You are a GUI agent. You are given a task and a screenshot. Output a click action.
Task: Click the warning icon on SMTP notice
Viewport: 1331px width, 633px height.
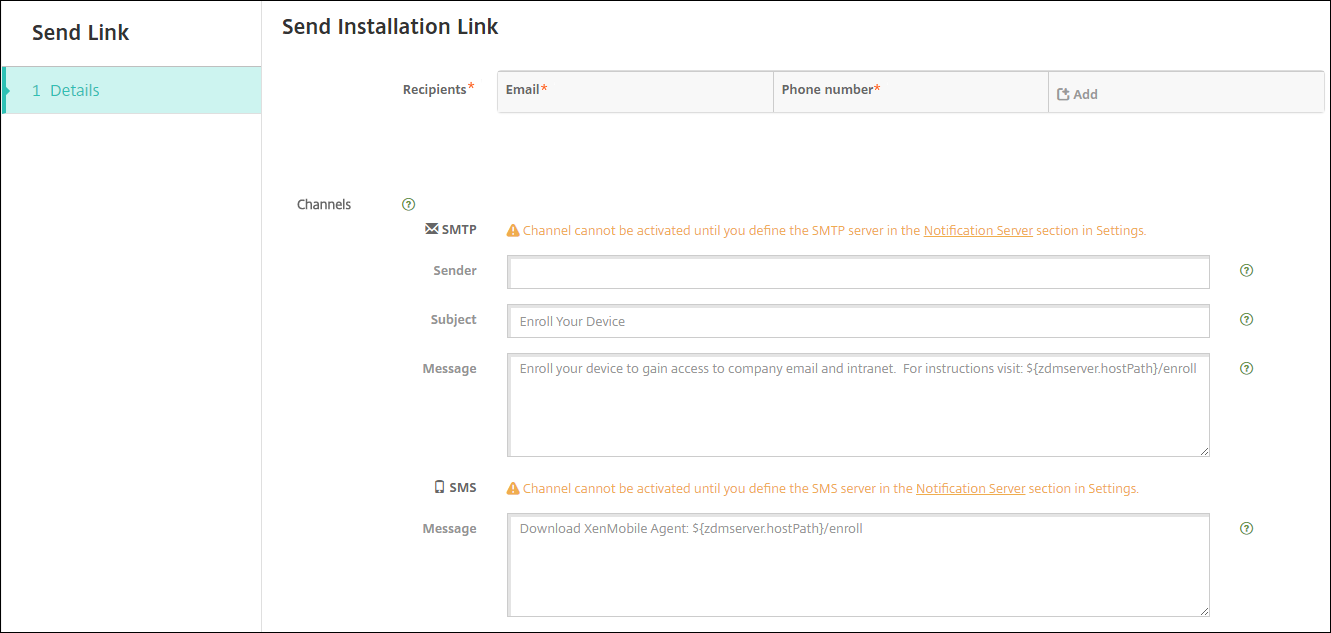[x=513, y=230]
